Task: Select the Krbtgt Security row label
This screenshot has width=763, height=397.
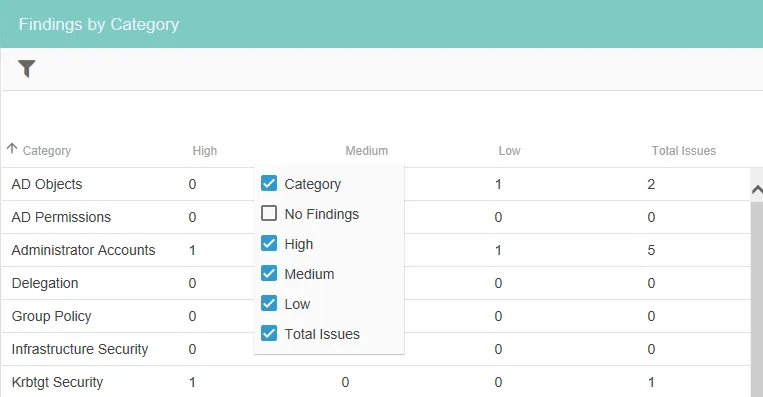Action: [x=57, y=382]
